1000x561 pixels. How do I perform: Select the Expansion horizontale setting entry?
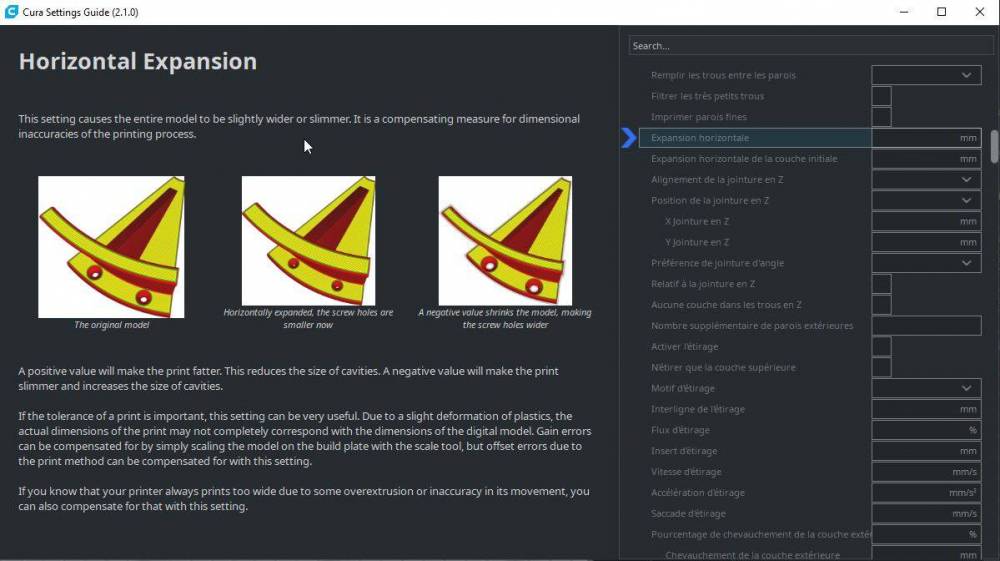tap(755, 138)
